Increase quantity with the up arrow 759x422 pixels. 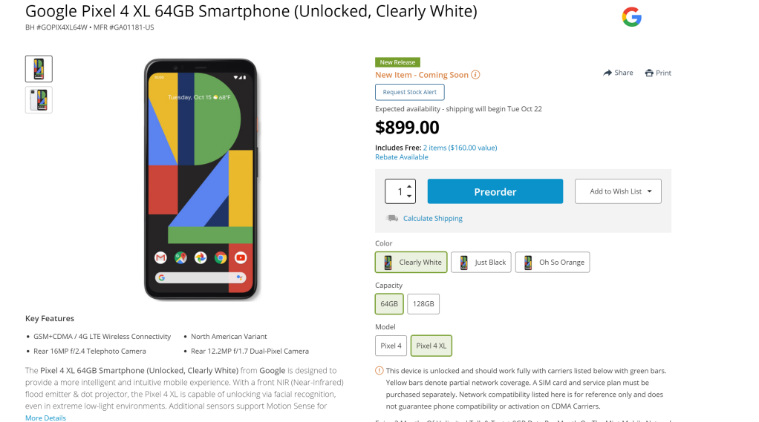[409, 186]
